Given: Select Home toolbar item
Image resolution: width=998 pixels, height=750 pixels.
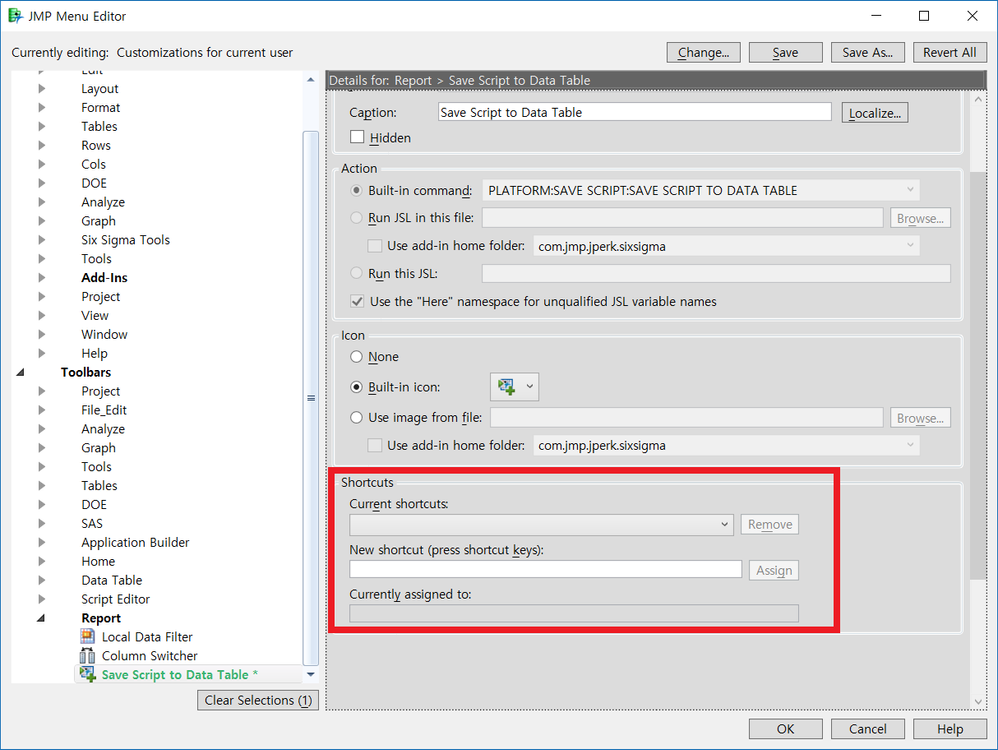Looking at the screenshot, I should [98, 561].
